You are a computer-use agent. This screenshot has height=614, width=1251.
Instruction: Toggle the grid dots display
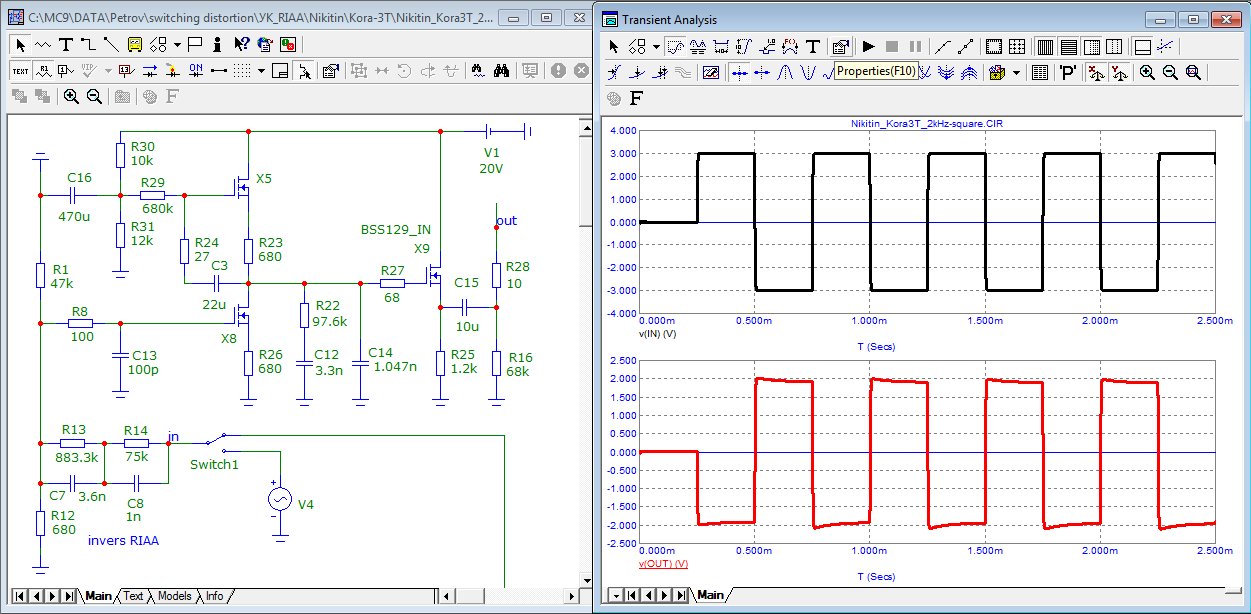click(241, 70)
